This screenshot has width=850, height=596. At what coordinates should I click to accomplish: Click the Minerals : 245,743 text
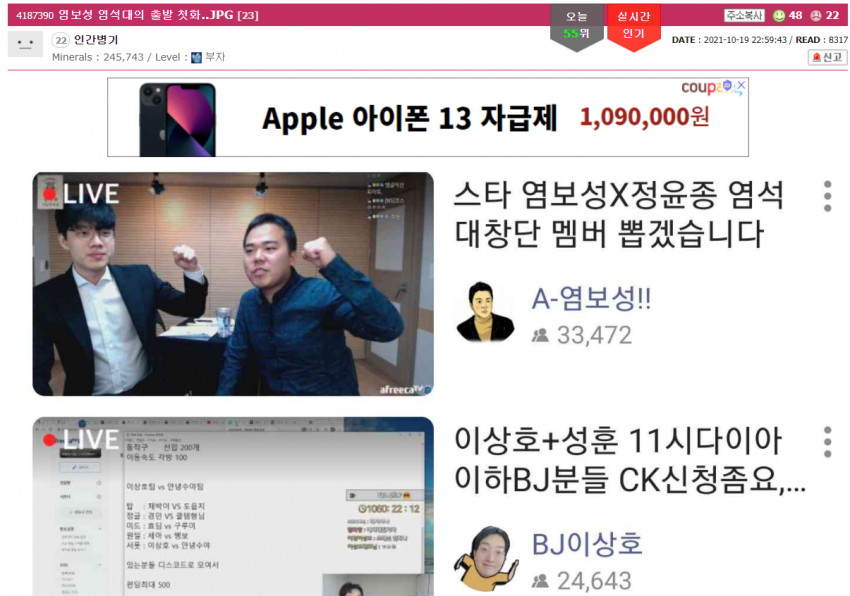98,57
